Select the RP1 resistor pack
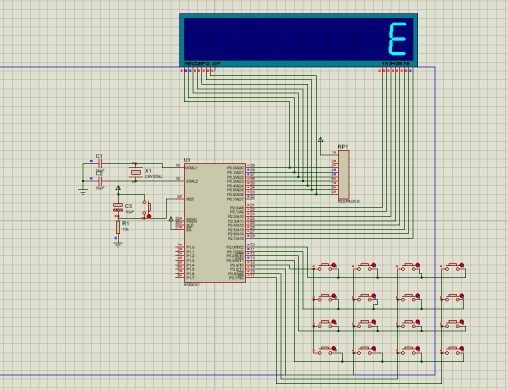Viewport: 508px width, 390px height. (344, 174)
